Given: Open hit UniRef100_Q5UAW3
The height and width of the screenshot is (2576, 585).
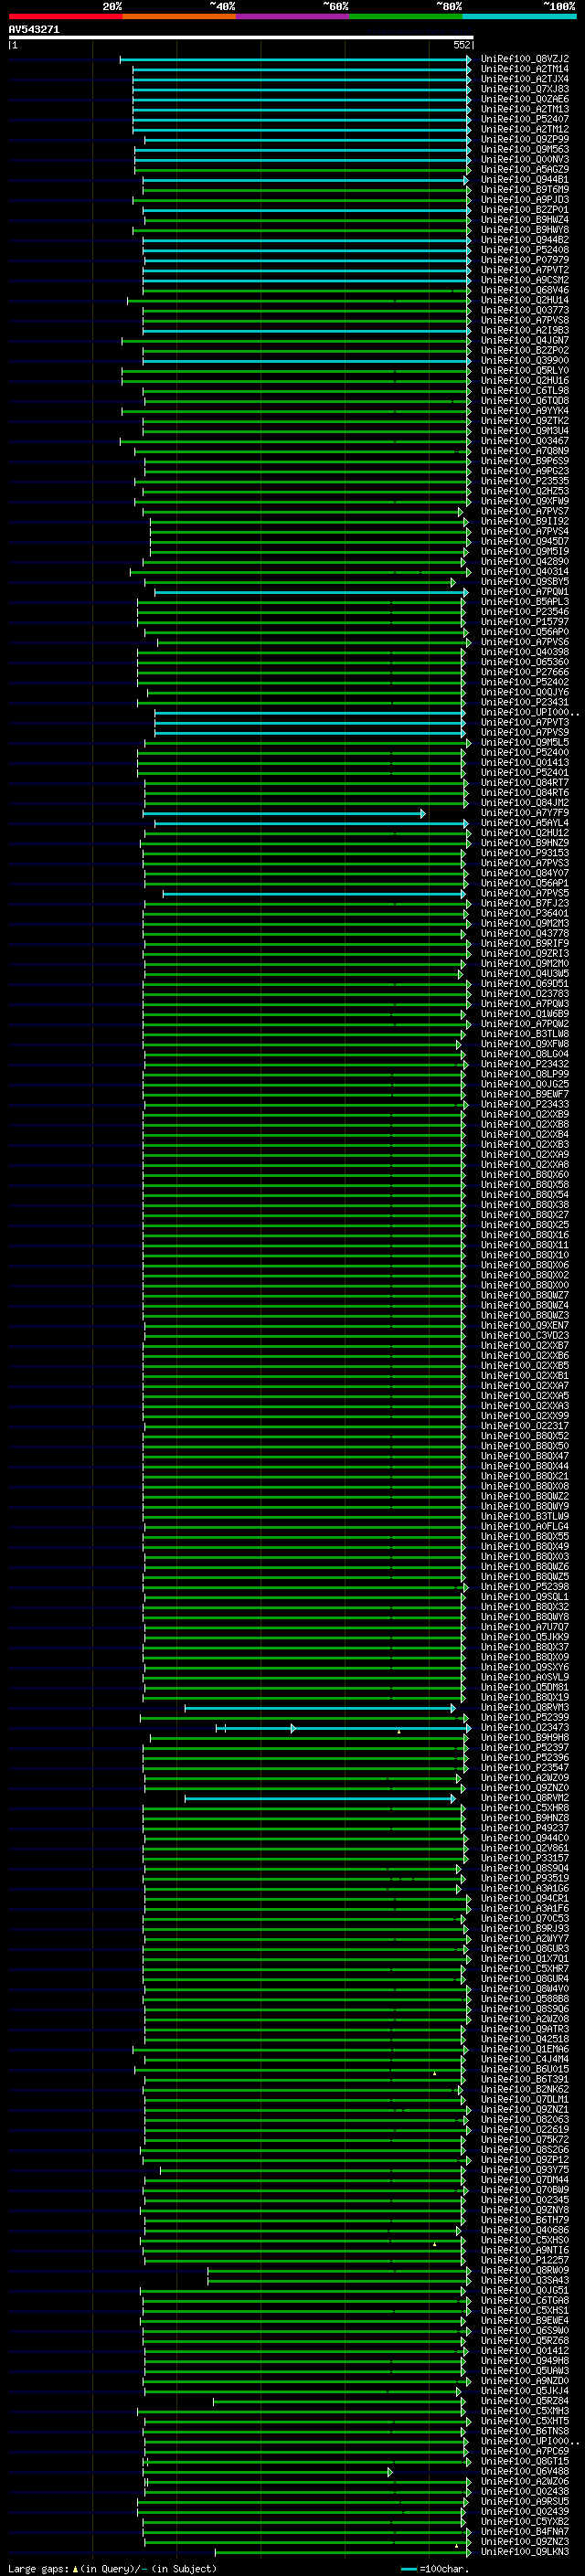Looking at the screenshot, I should coord(525,2371).
